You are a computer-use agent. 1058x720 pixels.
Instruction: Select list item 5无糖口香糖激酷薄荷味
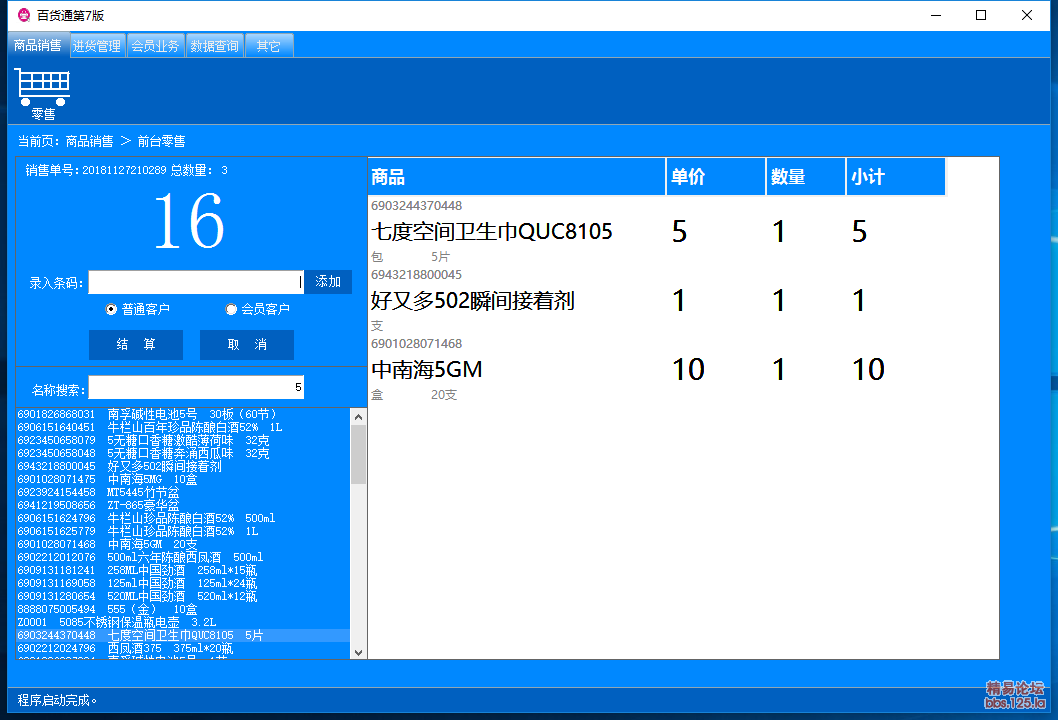click(x=182, y=440)
